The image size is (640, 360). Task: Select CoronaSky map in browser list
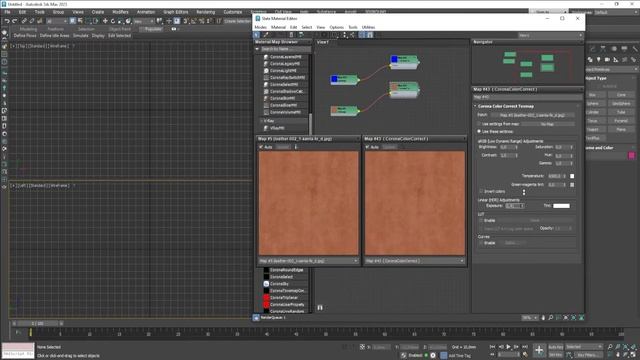(x=279, y=284)
